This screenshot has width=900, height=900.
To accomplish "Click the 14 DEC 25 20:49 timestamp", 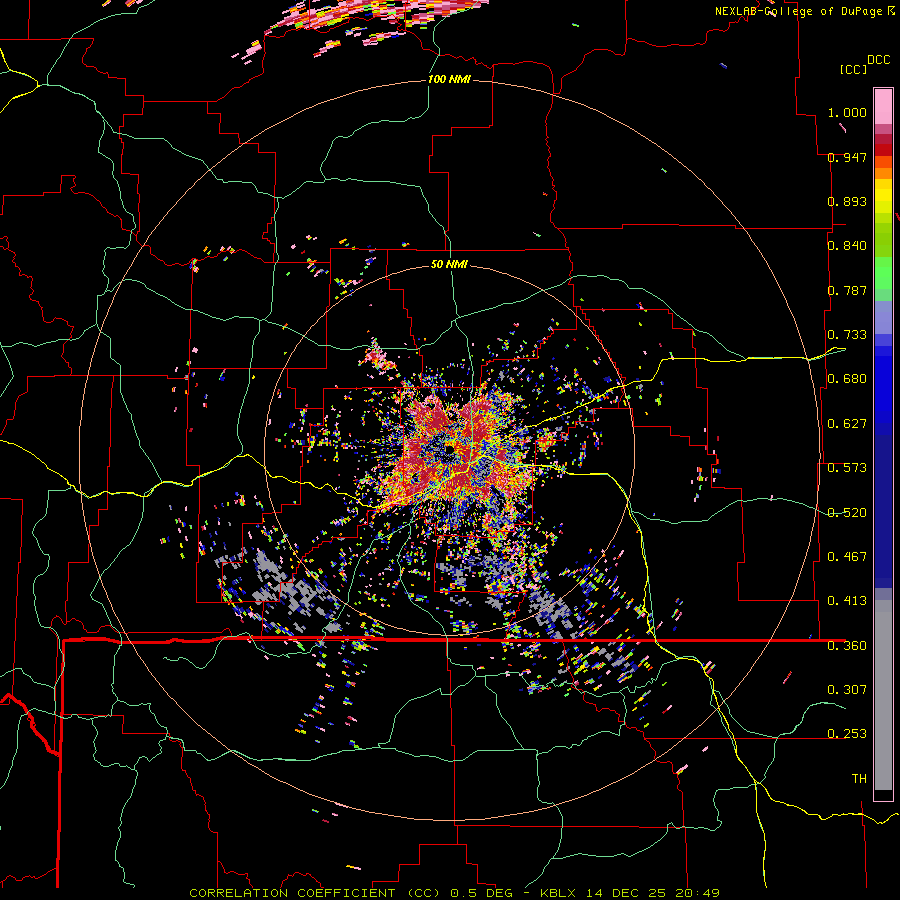I will pos(653,893).
